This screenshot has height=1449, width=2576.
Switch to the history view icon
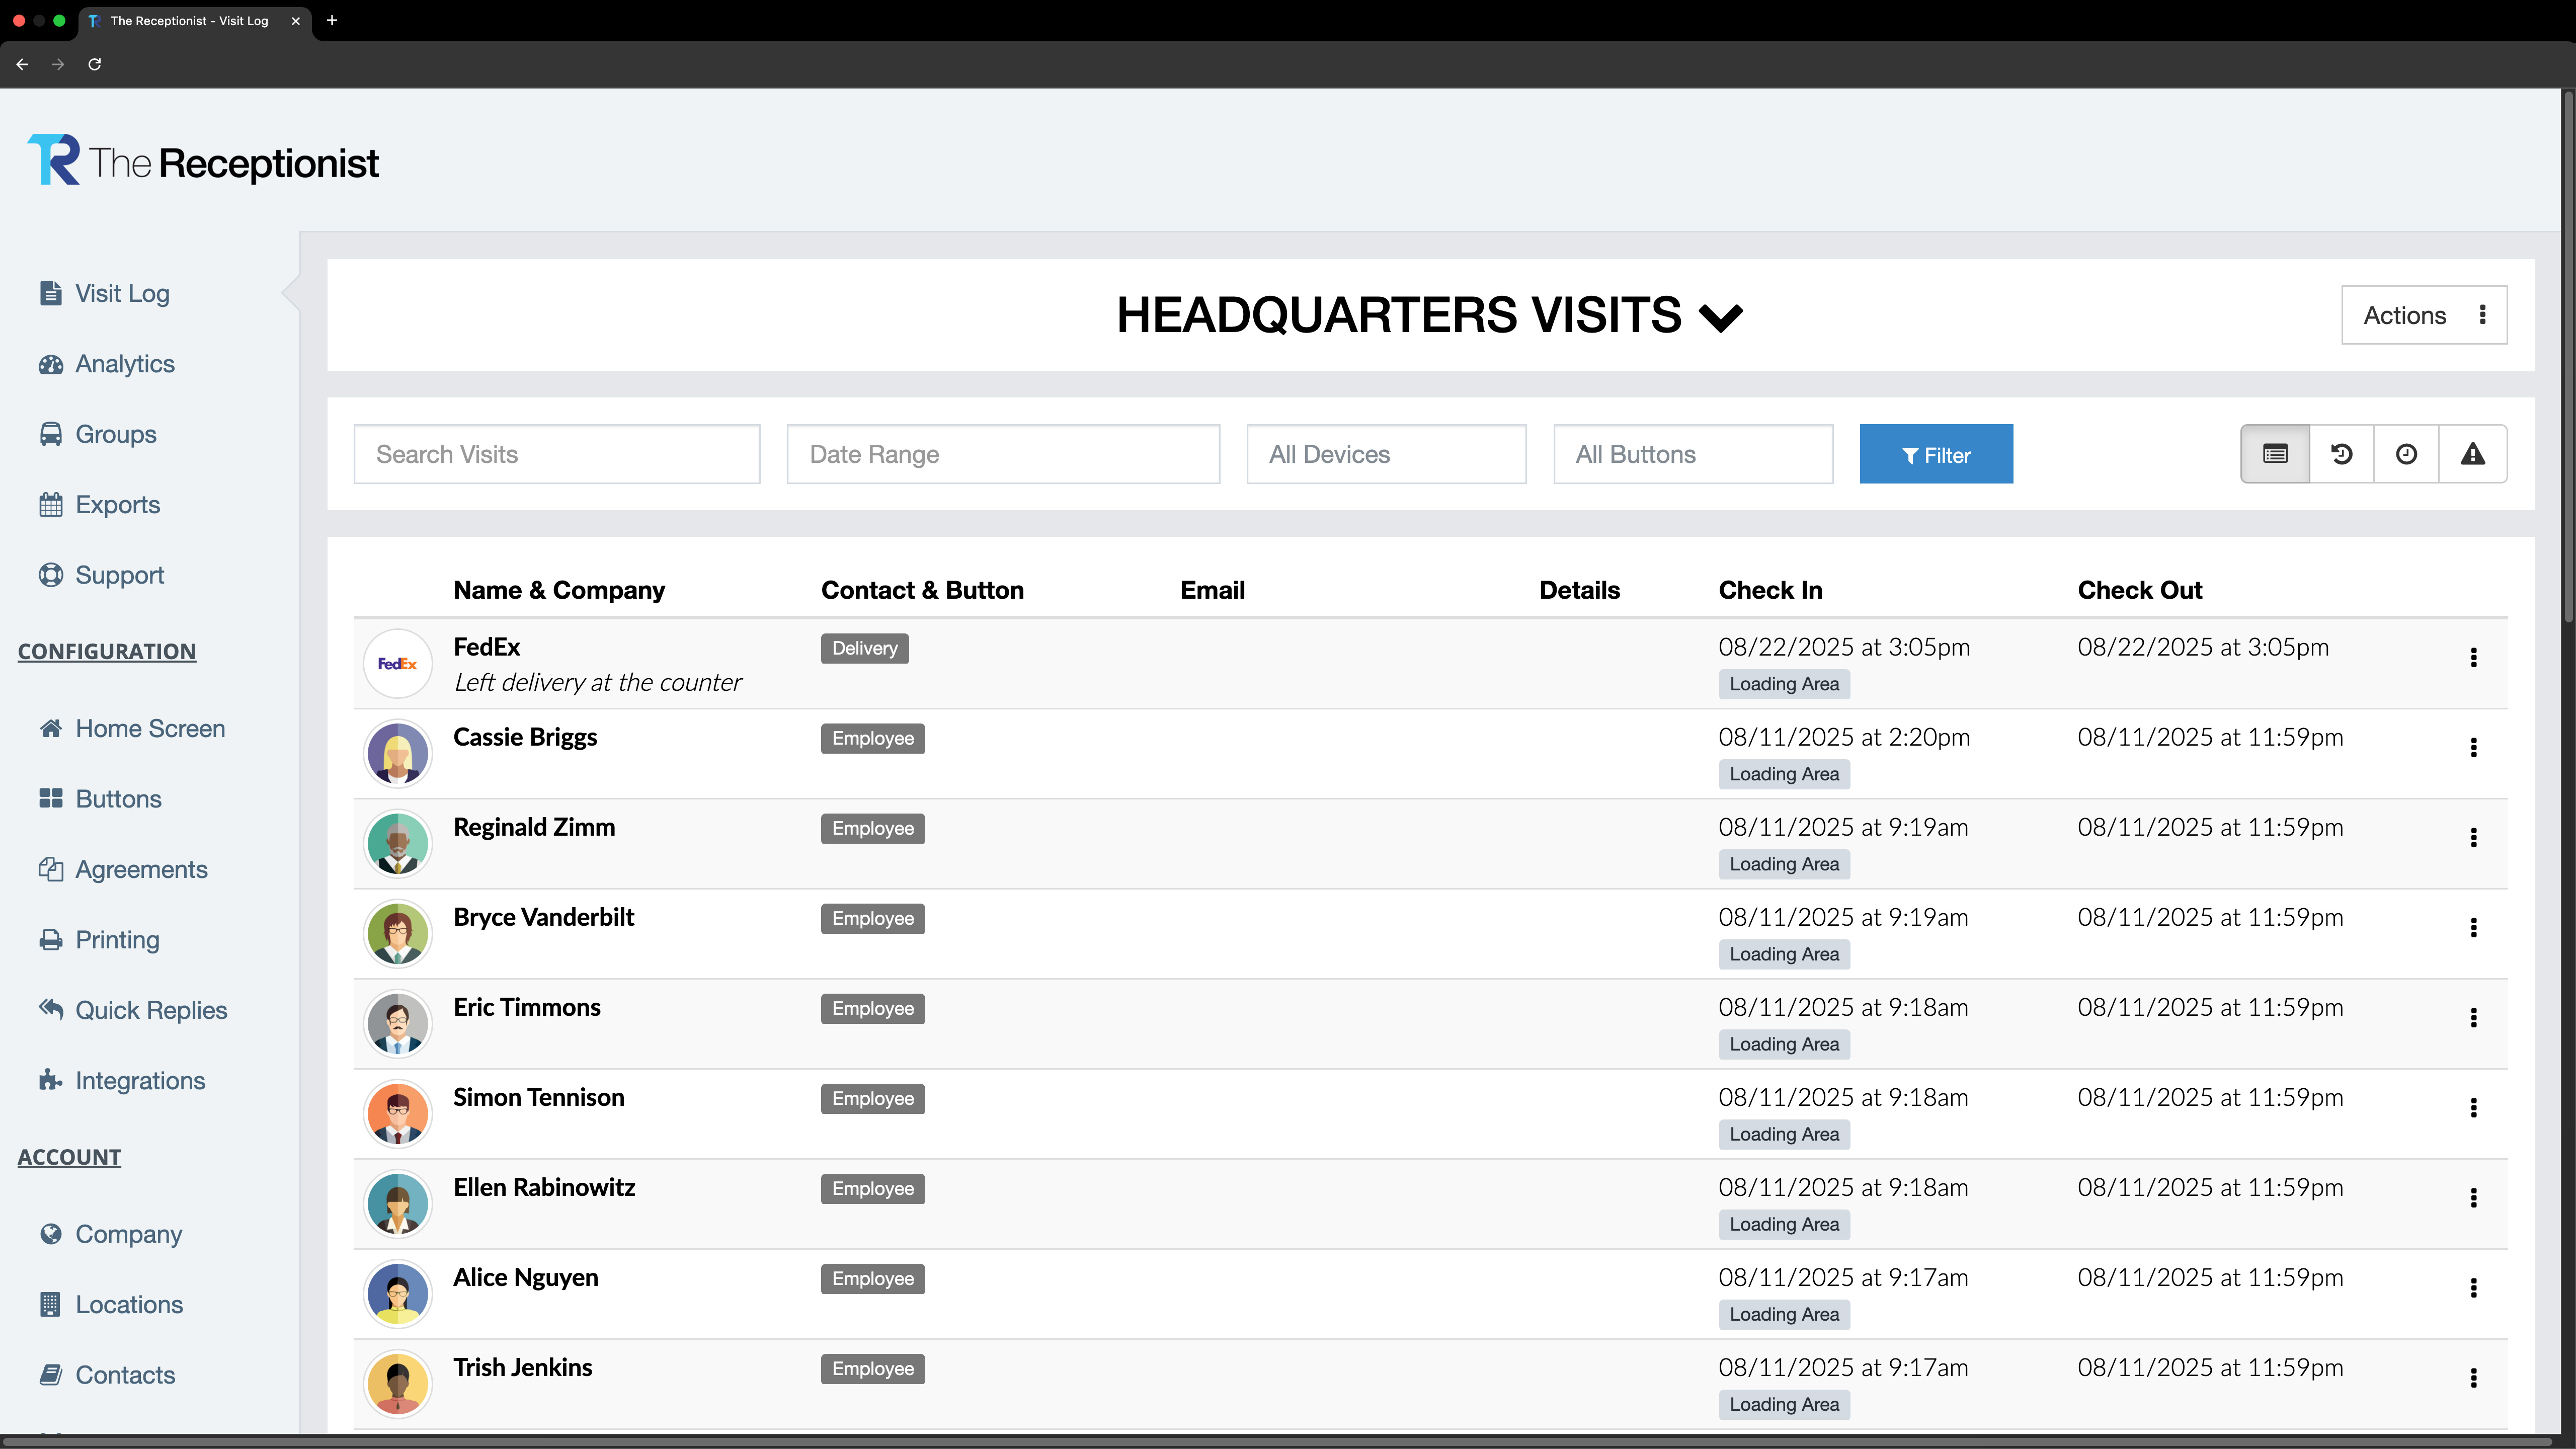(2341, 454)
